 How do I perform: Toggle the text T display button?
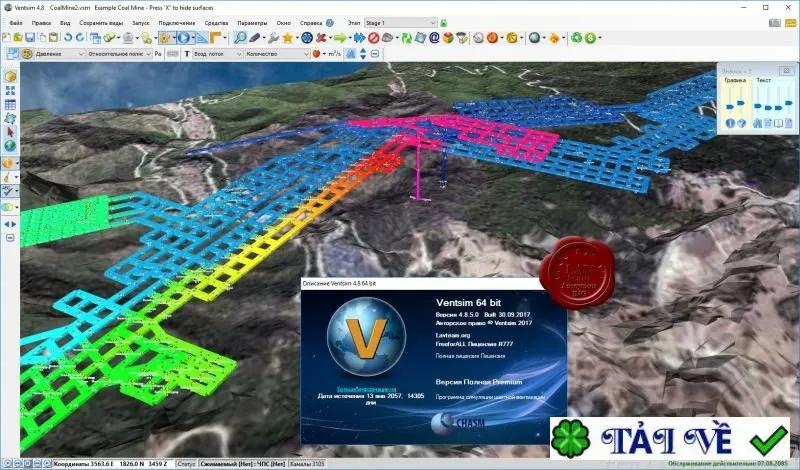click(187, 54)
